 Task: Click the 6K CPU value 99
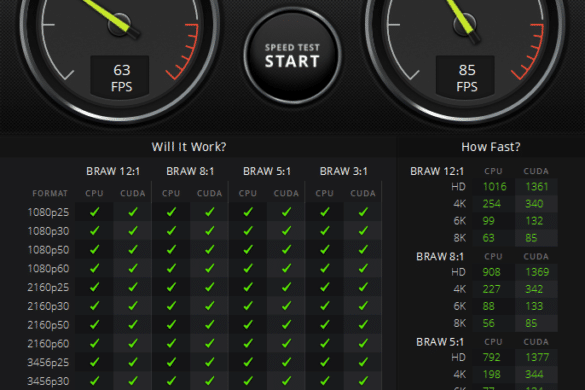click(488, 221)
